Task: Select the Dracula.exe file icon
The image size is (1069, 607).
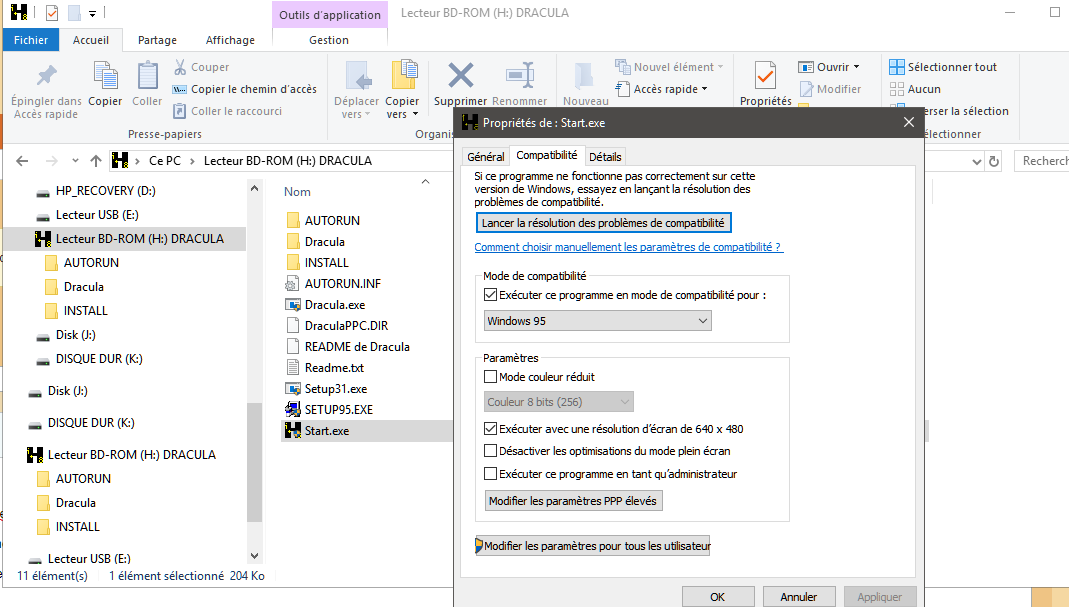Action: pos(293,305)
